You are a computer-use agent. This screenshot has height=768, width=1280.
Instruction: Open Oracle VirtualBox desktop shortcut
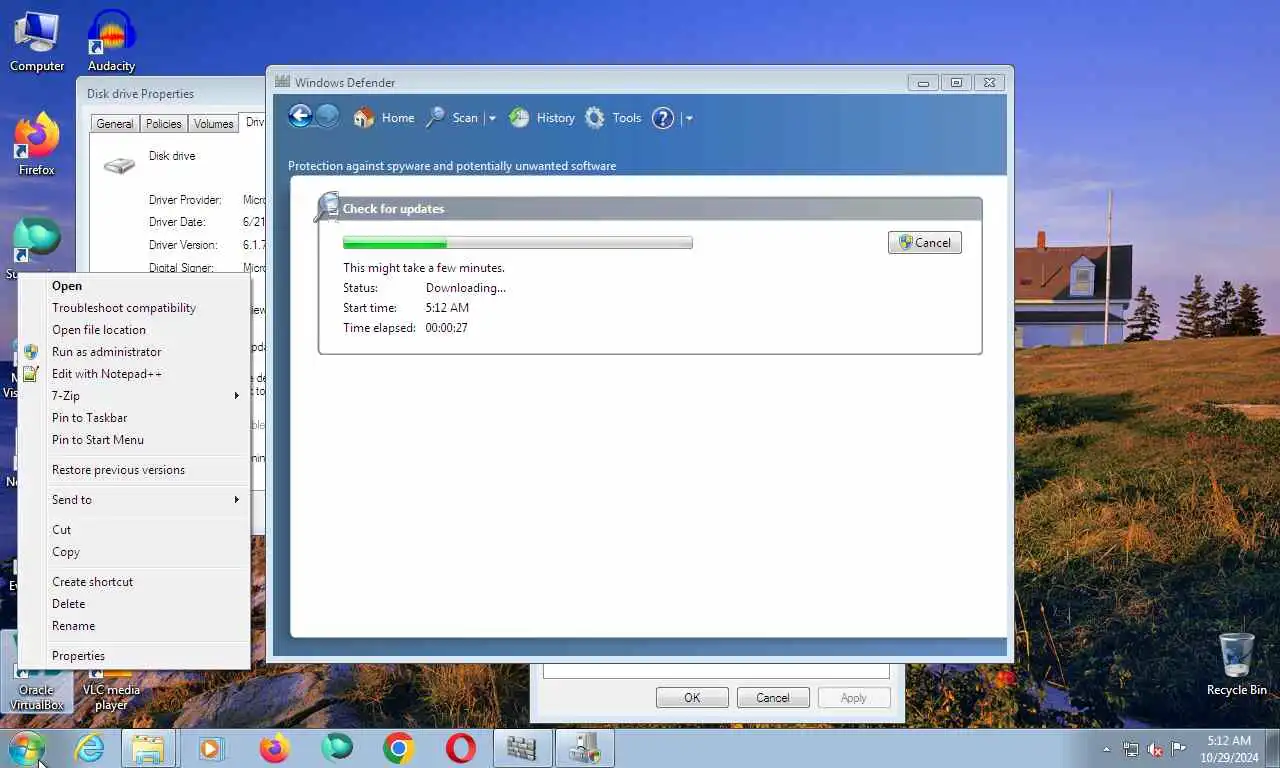point(37,690)
